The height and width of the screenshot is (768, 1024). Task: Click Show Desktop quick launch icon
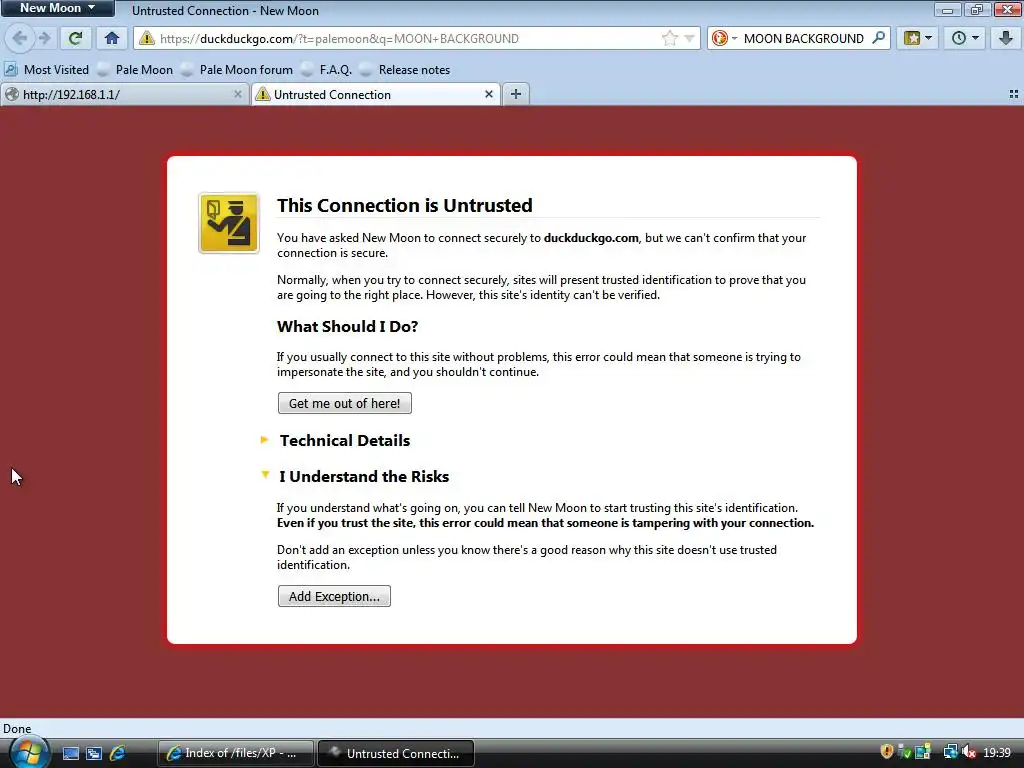tap(71, 754)
